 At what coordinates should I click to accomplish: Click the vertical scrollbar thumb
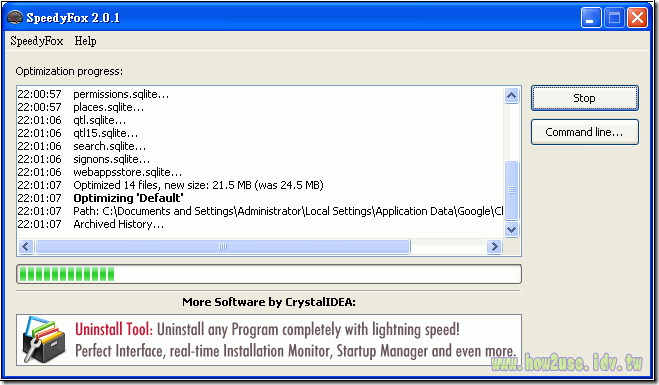pyautogui.click(x=511, y=190)
